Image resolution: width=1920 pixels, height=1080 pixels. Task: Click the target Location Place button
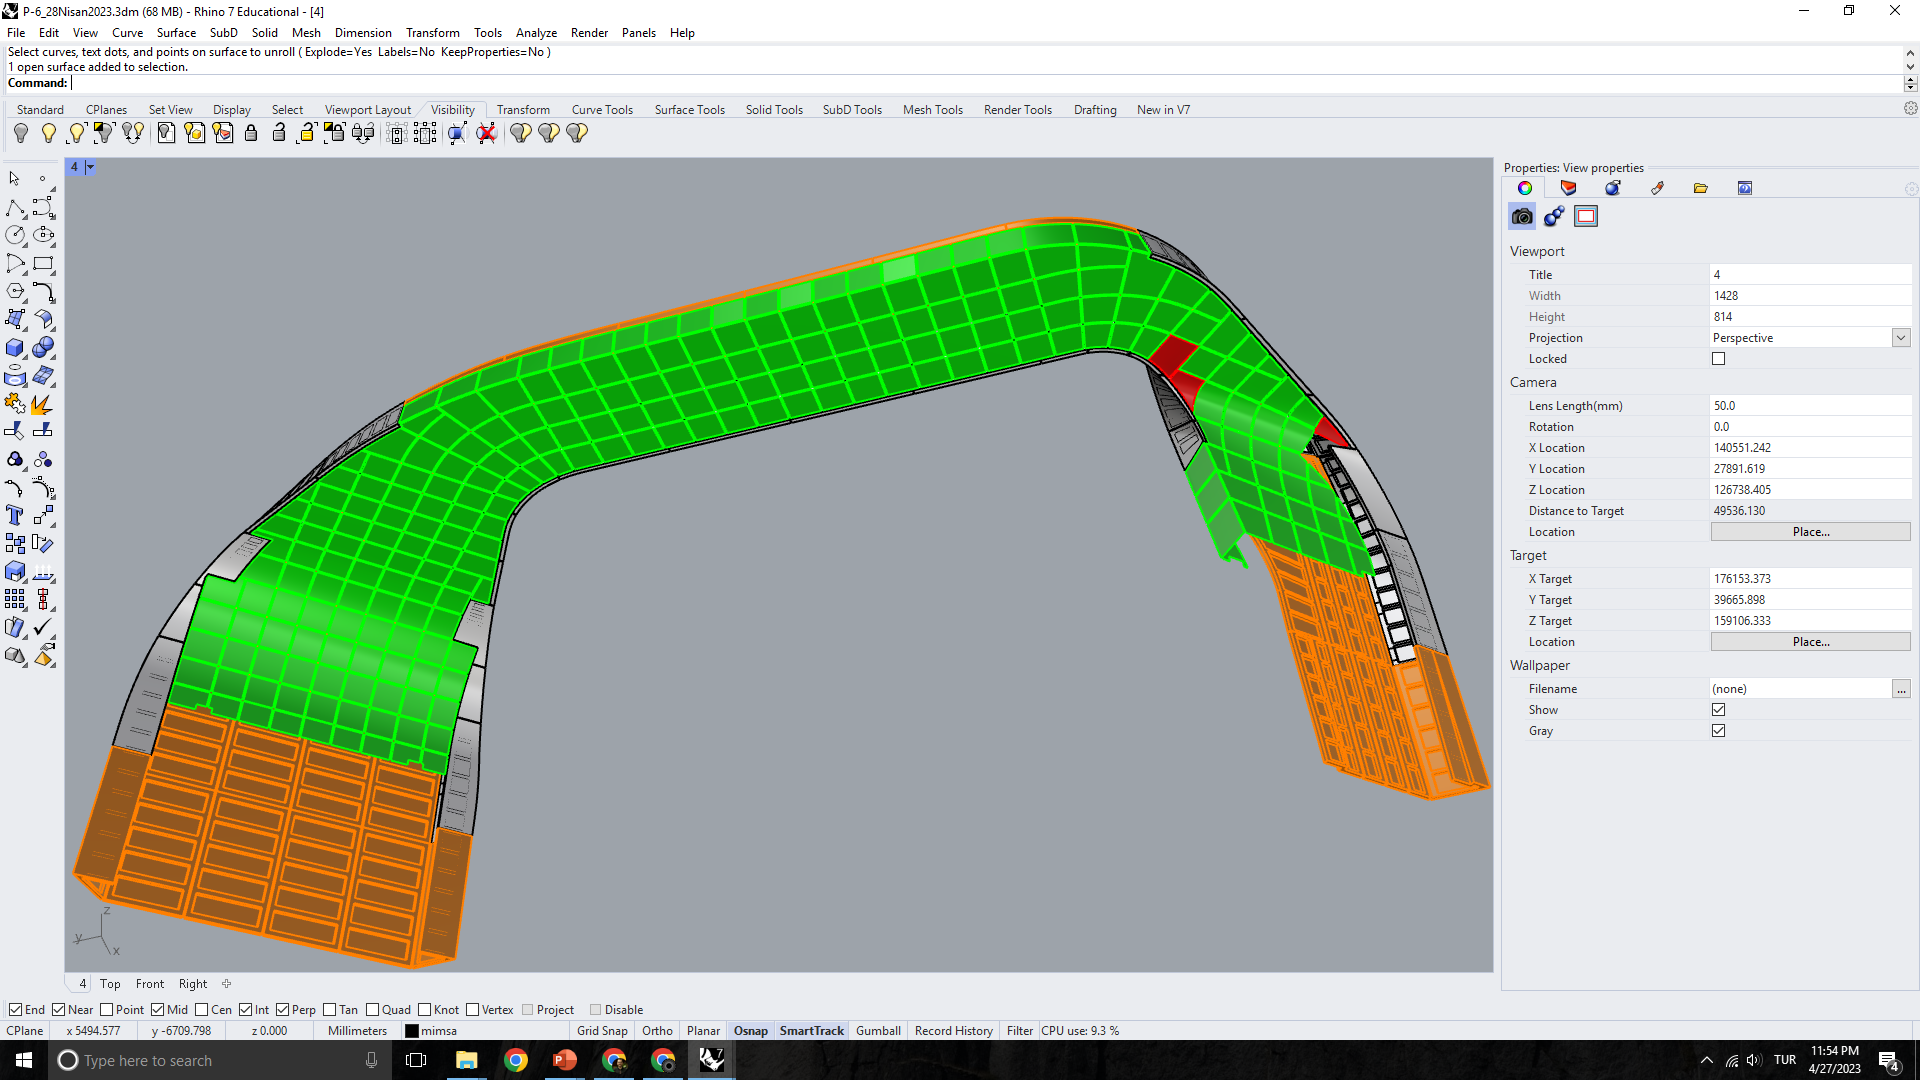tap(1810, 642)
